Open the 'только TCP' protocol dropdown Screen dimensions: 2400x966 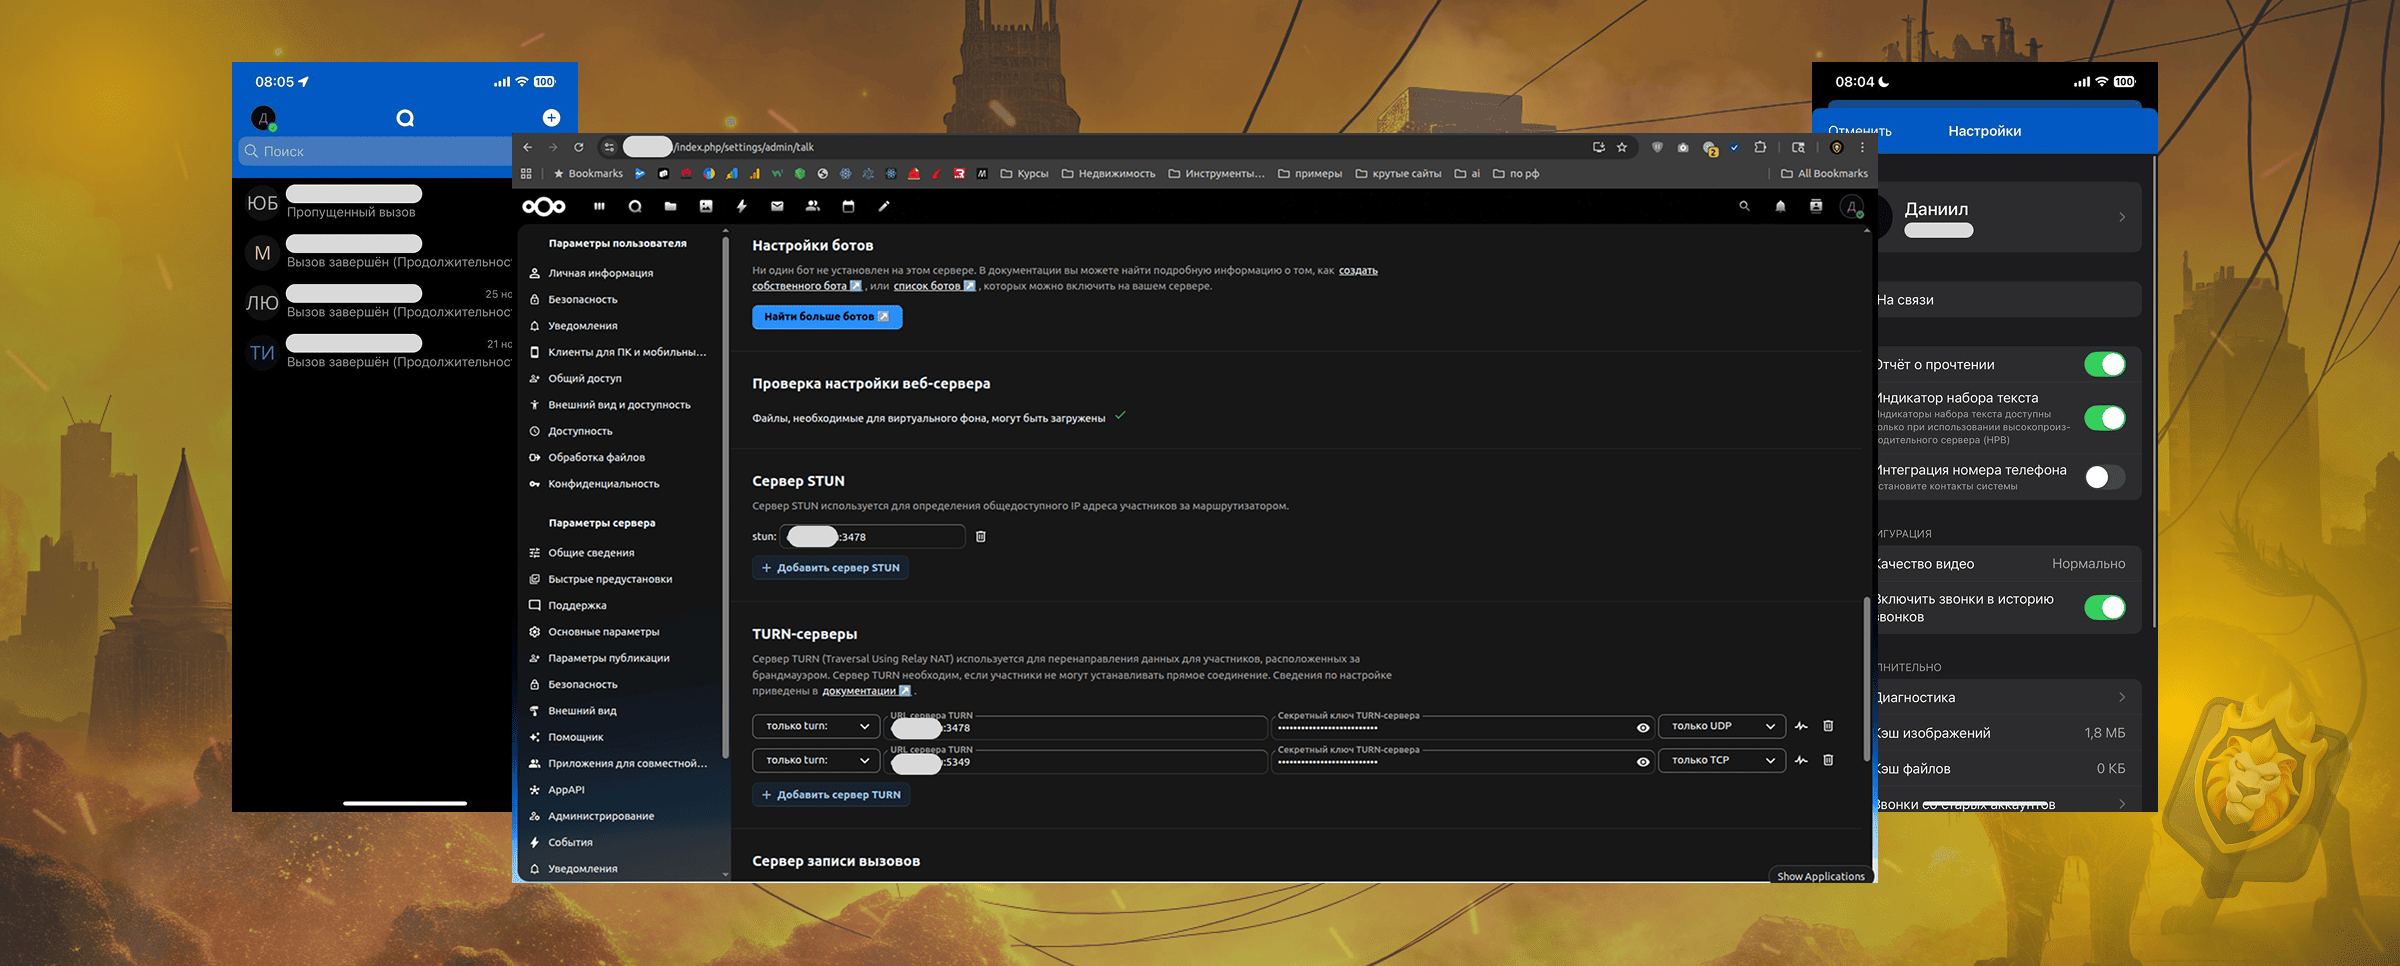click(x=1722, y=761)
